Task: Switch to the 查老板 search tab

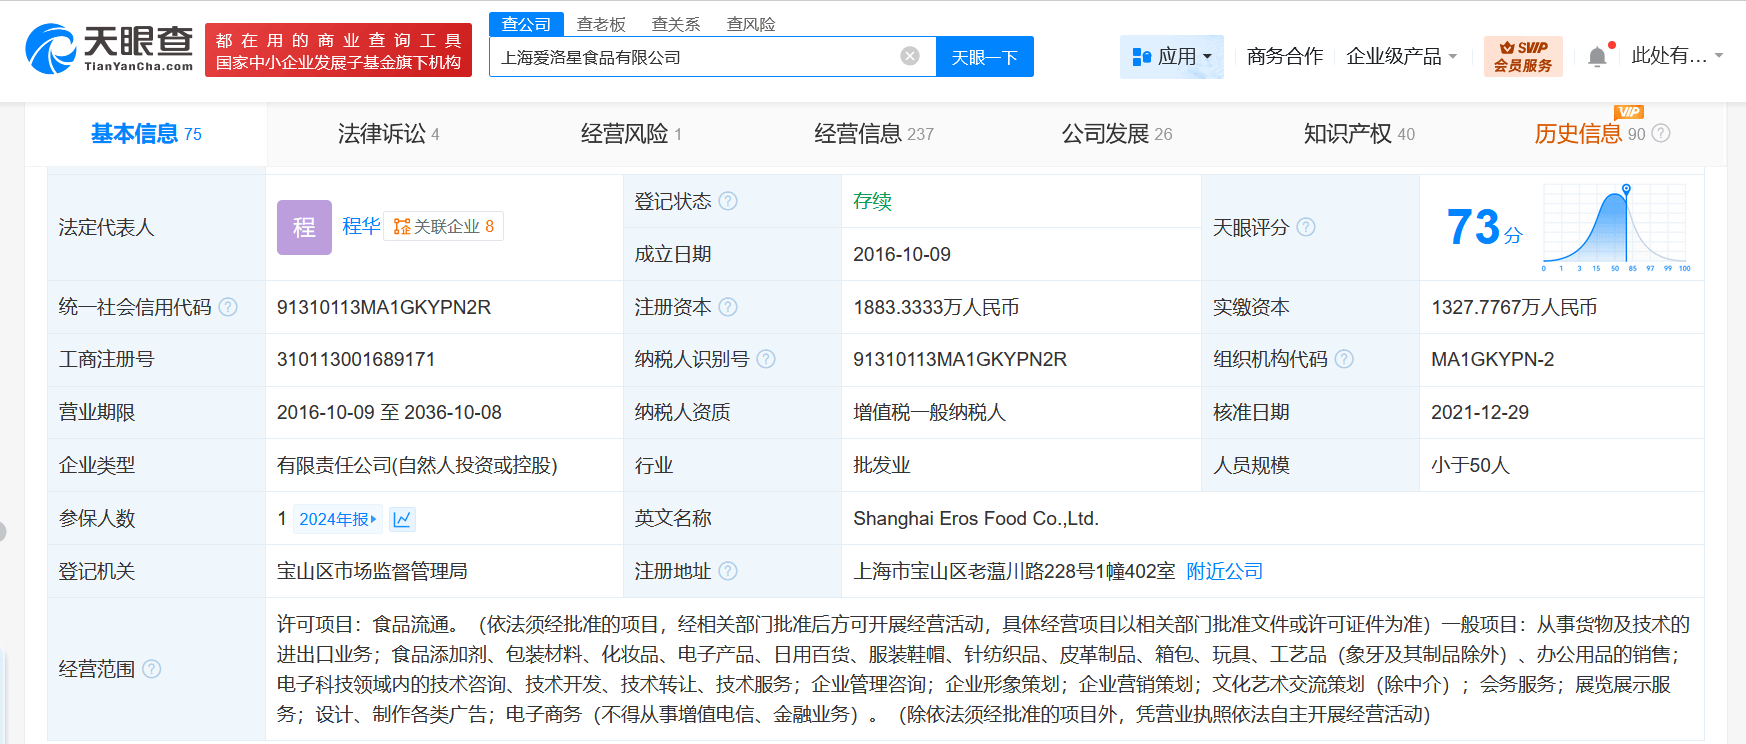Action: pyautogui.click(x=601, y=24)
